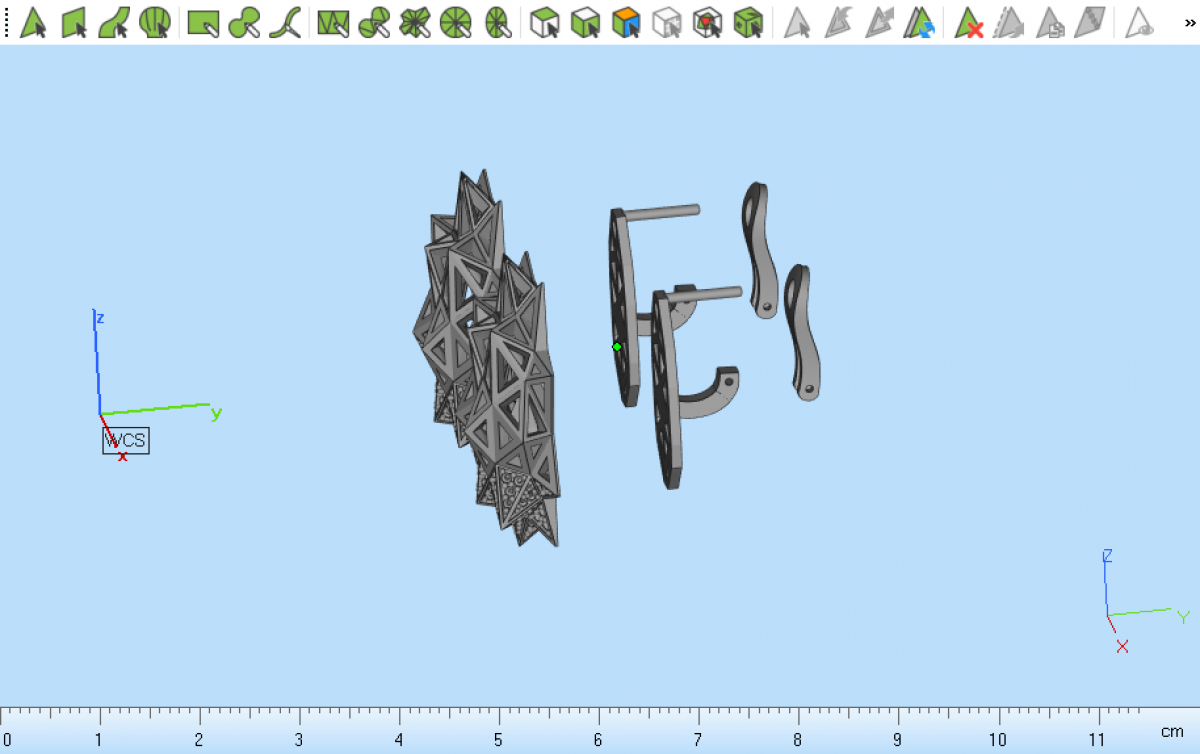The height and width of the screenshot is (754, 1200).
Task: Click the green point on the handle plate
Action: (617, 347)
